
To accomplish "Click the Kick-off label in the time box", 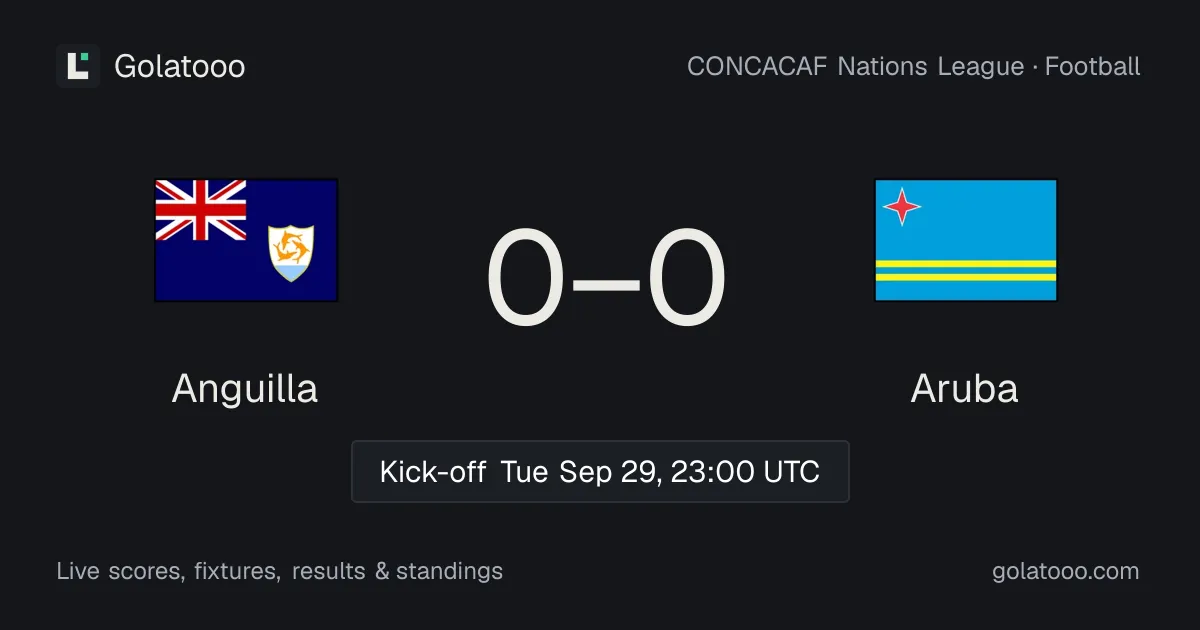I will (433, 472).
